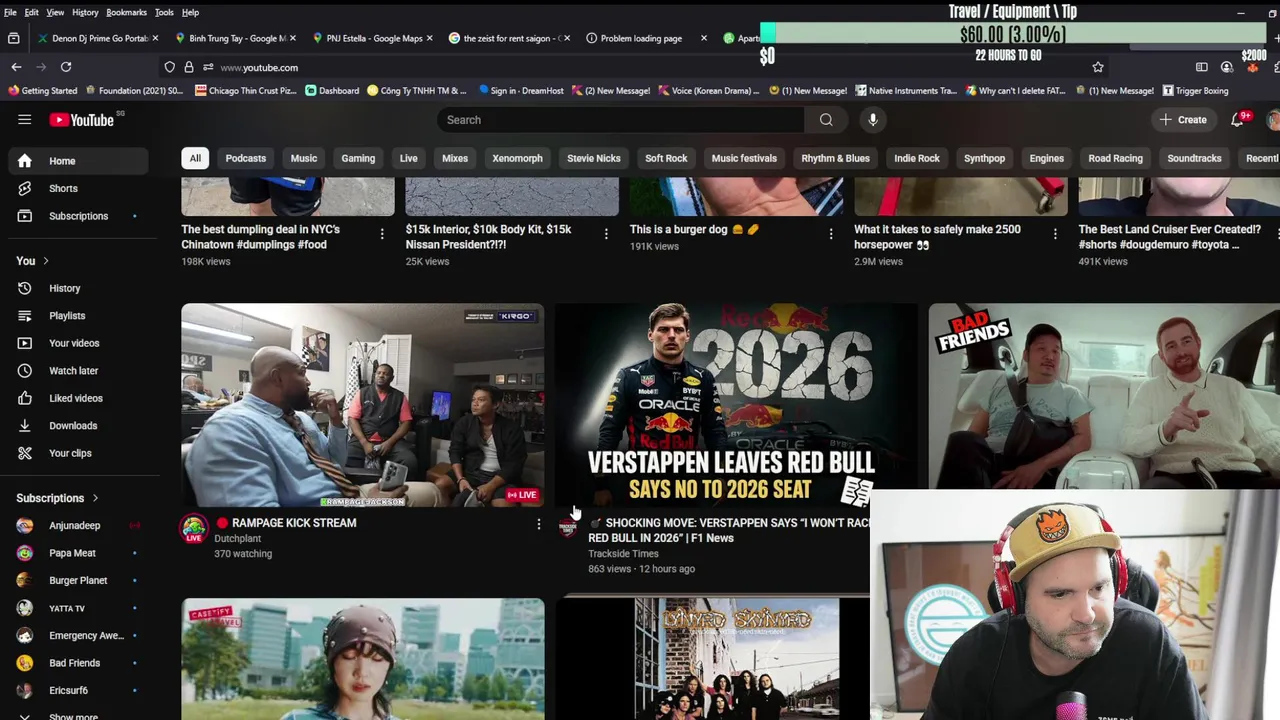This screenshot has width=1280, height=720.
Task: Select the Live filter chip
Action: 409,158
